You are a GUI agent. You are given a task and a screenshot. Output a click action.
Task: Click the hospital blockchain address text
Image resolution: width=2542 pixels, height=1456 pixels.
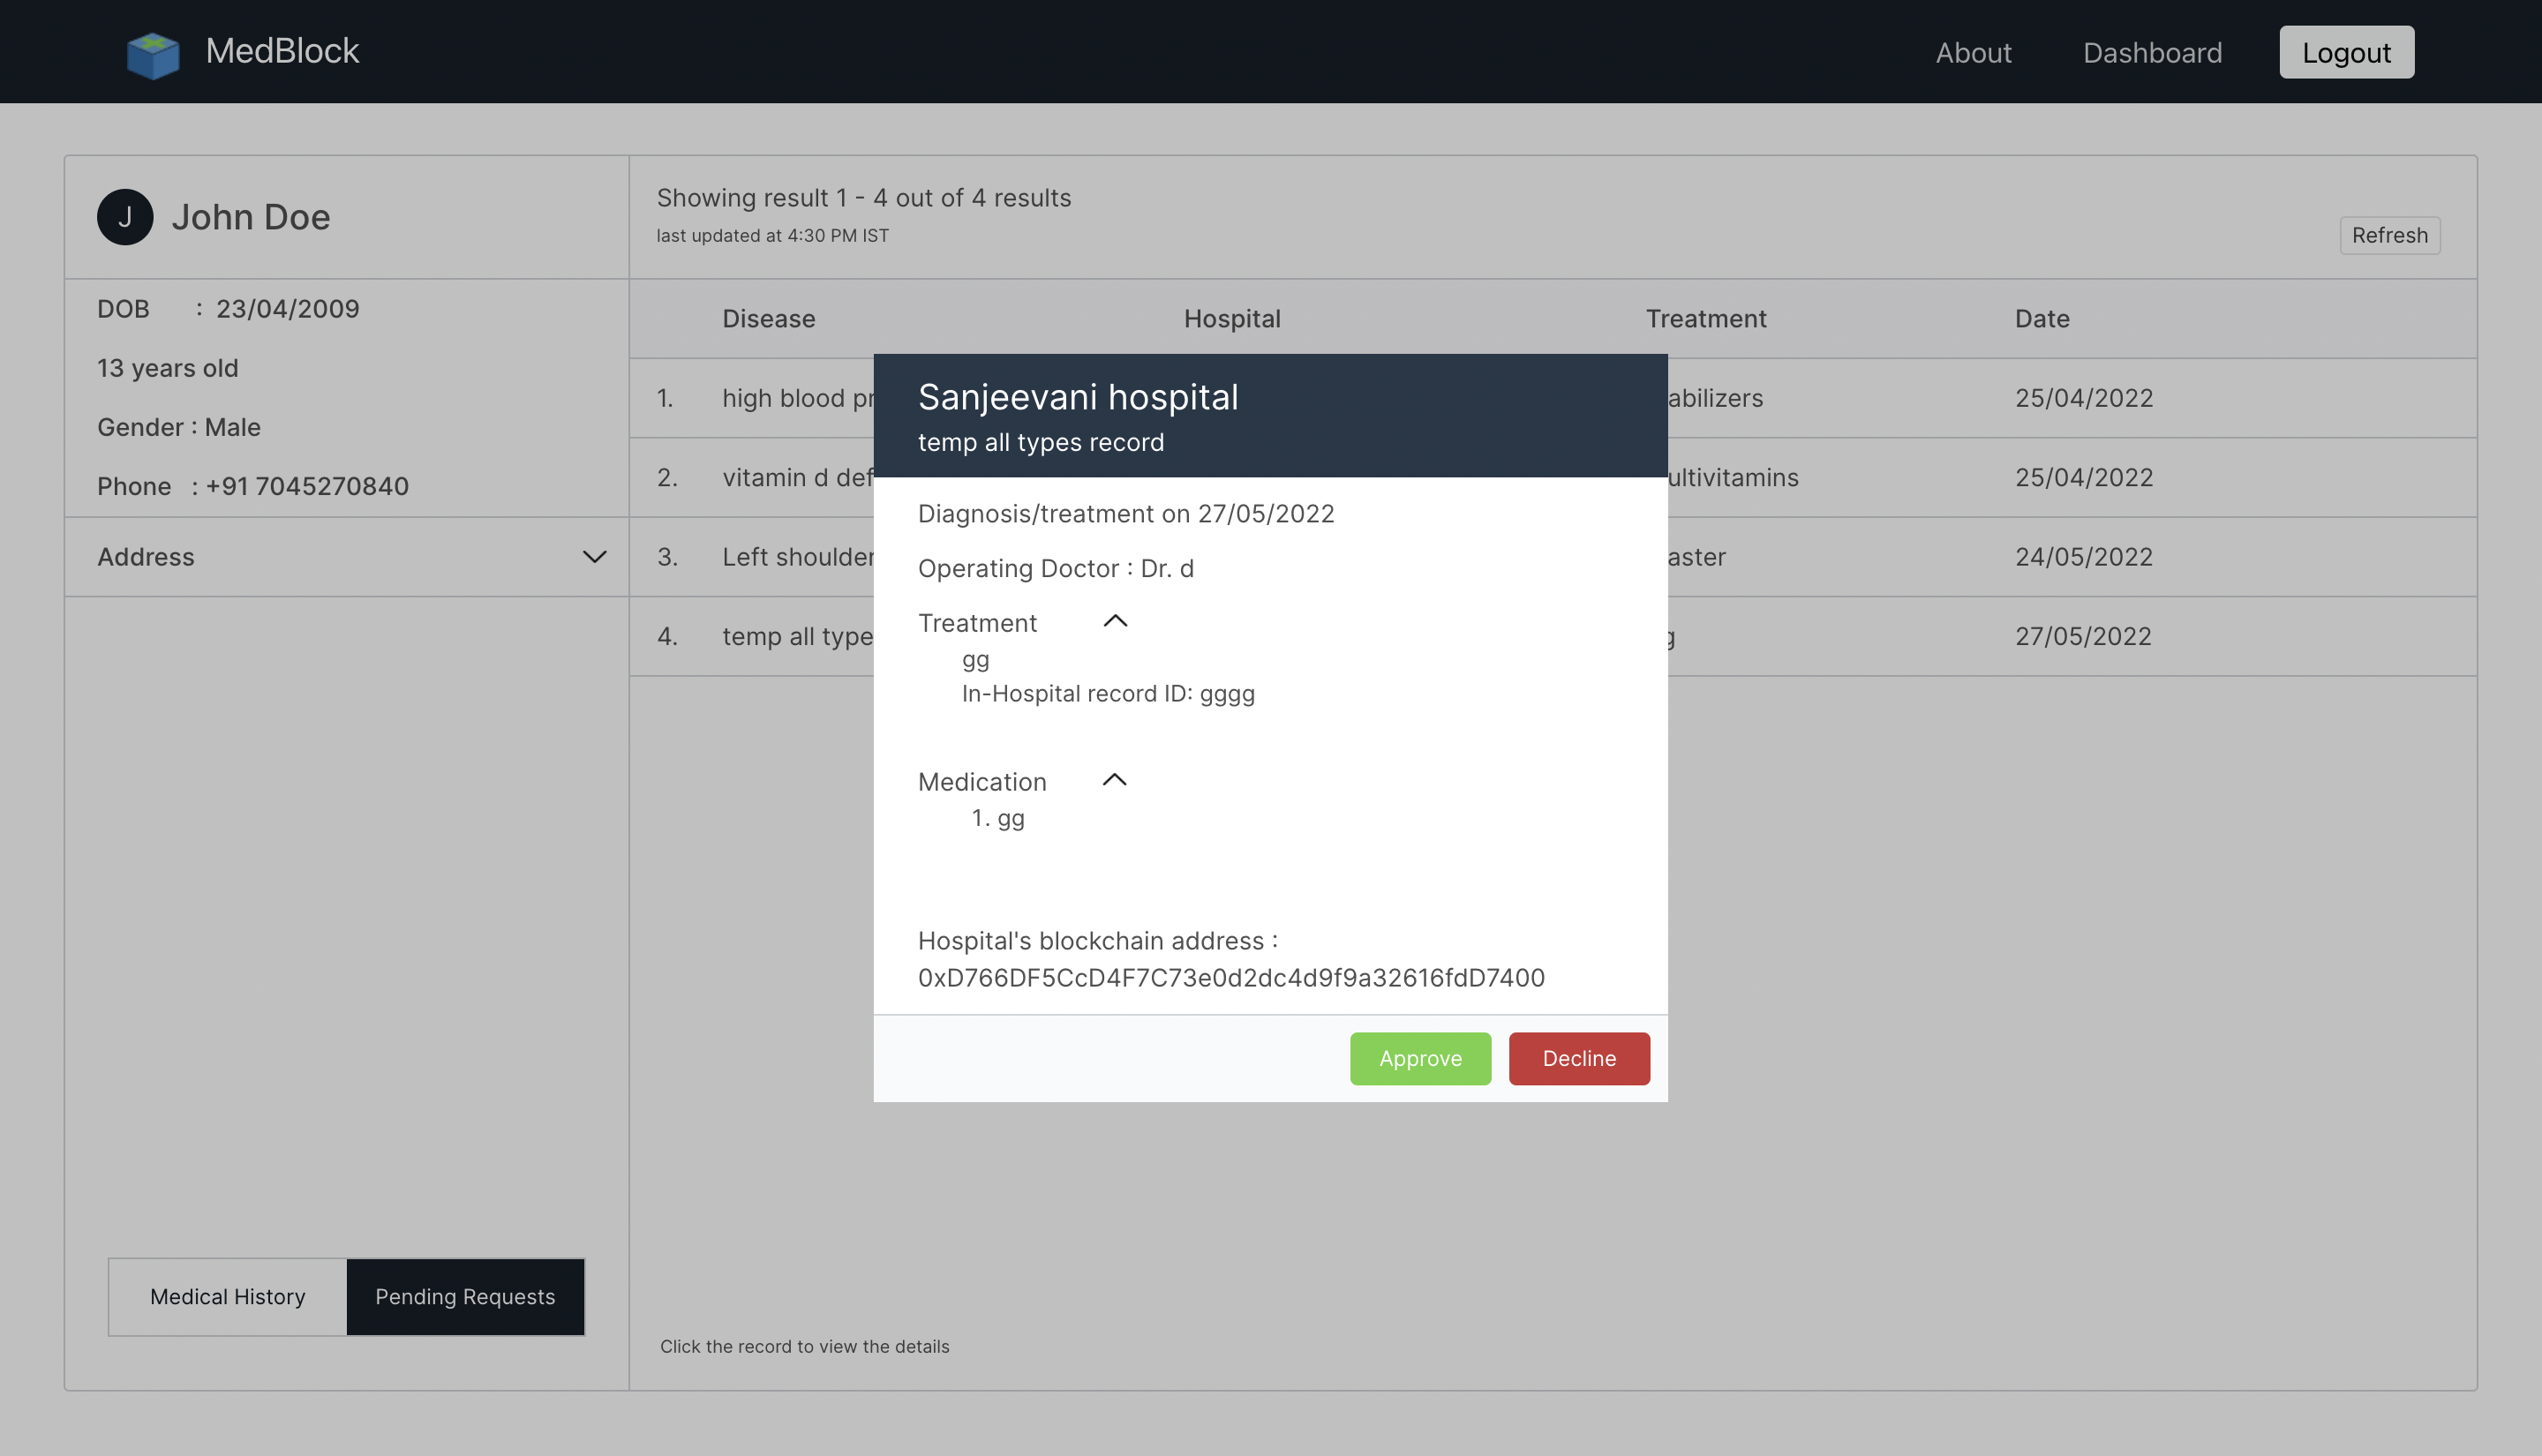coord(1230,977)
